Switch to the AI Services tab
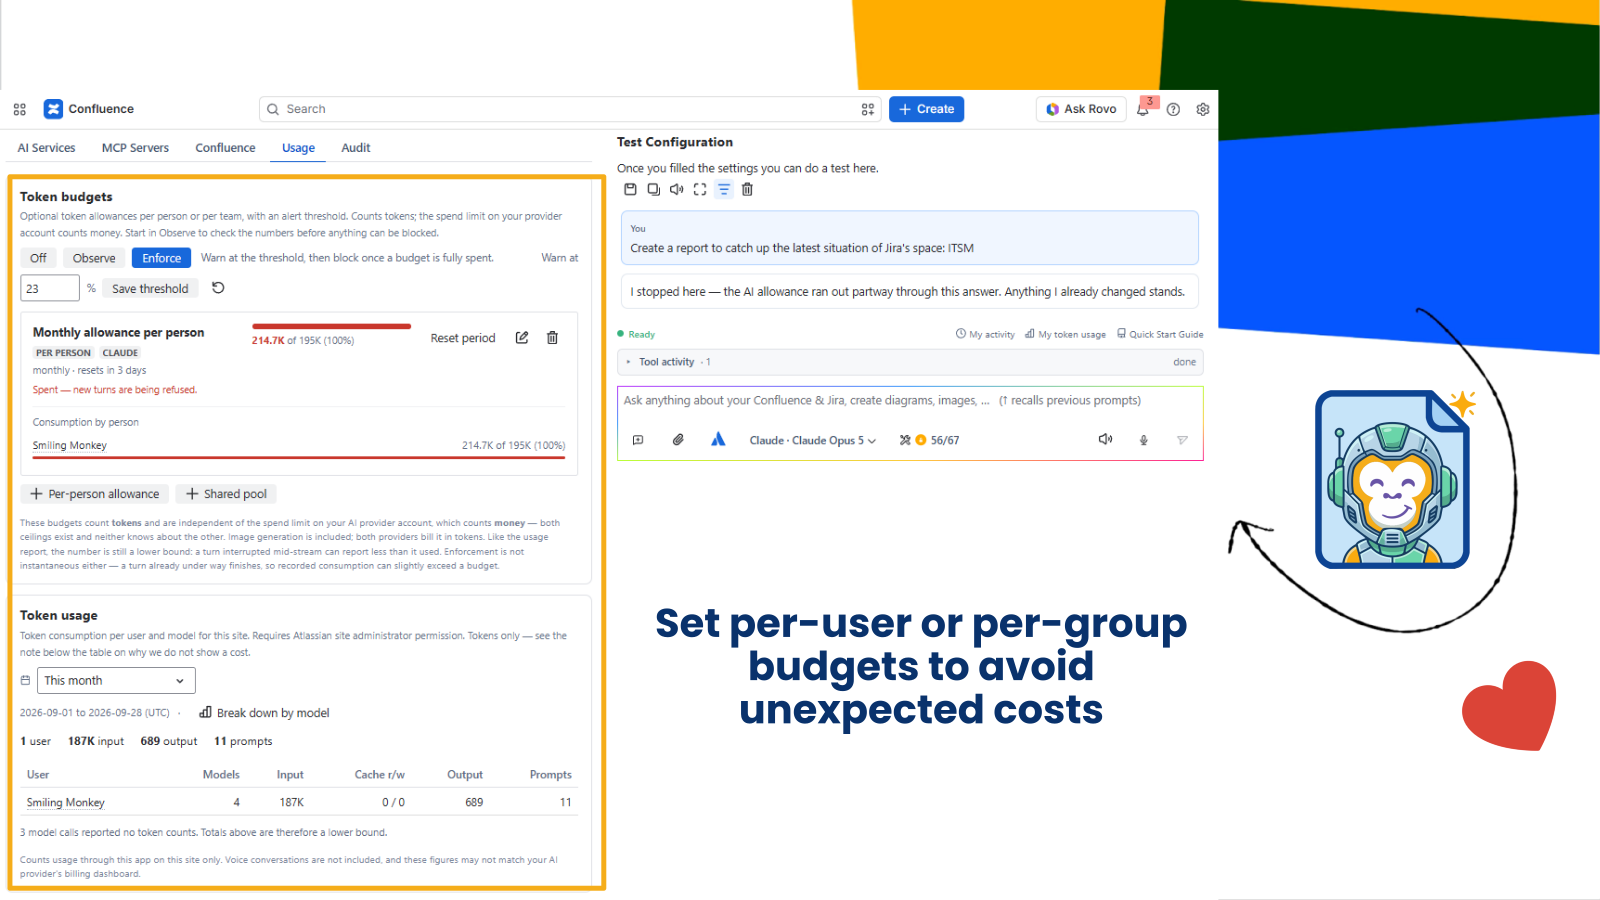Screen dimensions: 1600x900 46,148
